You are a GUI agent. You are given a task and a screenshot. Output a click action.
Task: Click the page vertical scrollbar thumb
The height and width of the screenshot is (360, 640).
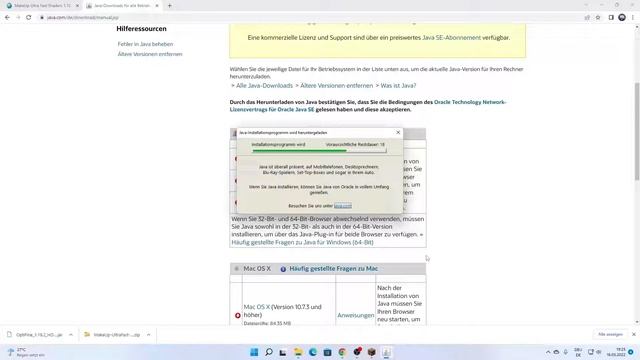[637, 131]
